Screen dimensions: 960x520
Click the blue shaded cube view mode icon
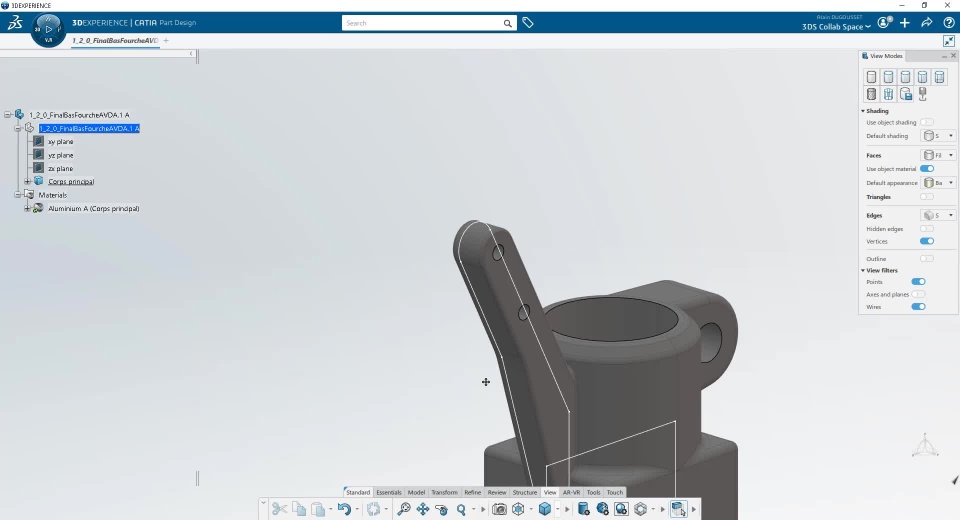click(545, 509)
